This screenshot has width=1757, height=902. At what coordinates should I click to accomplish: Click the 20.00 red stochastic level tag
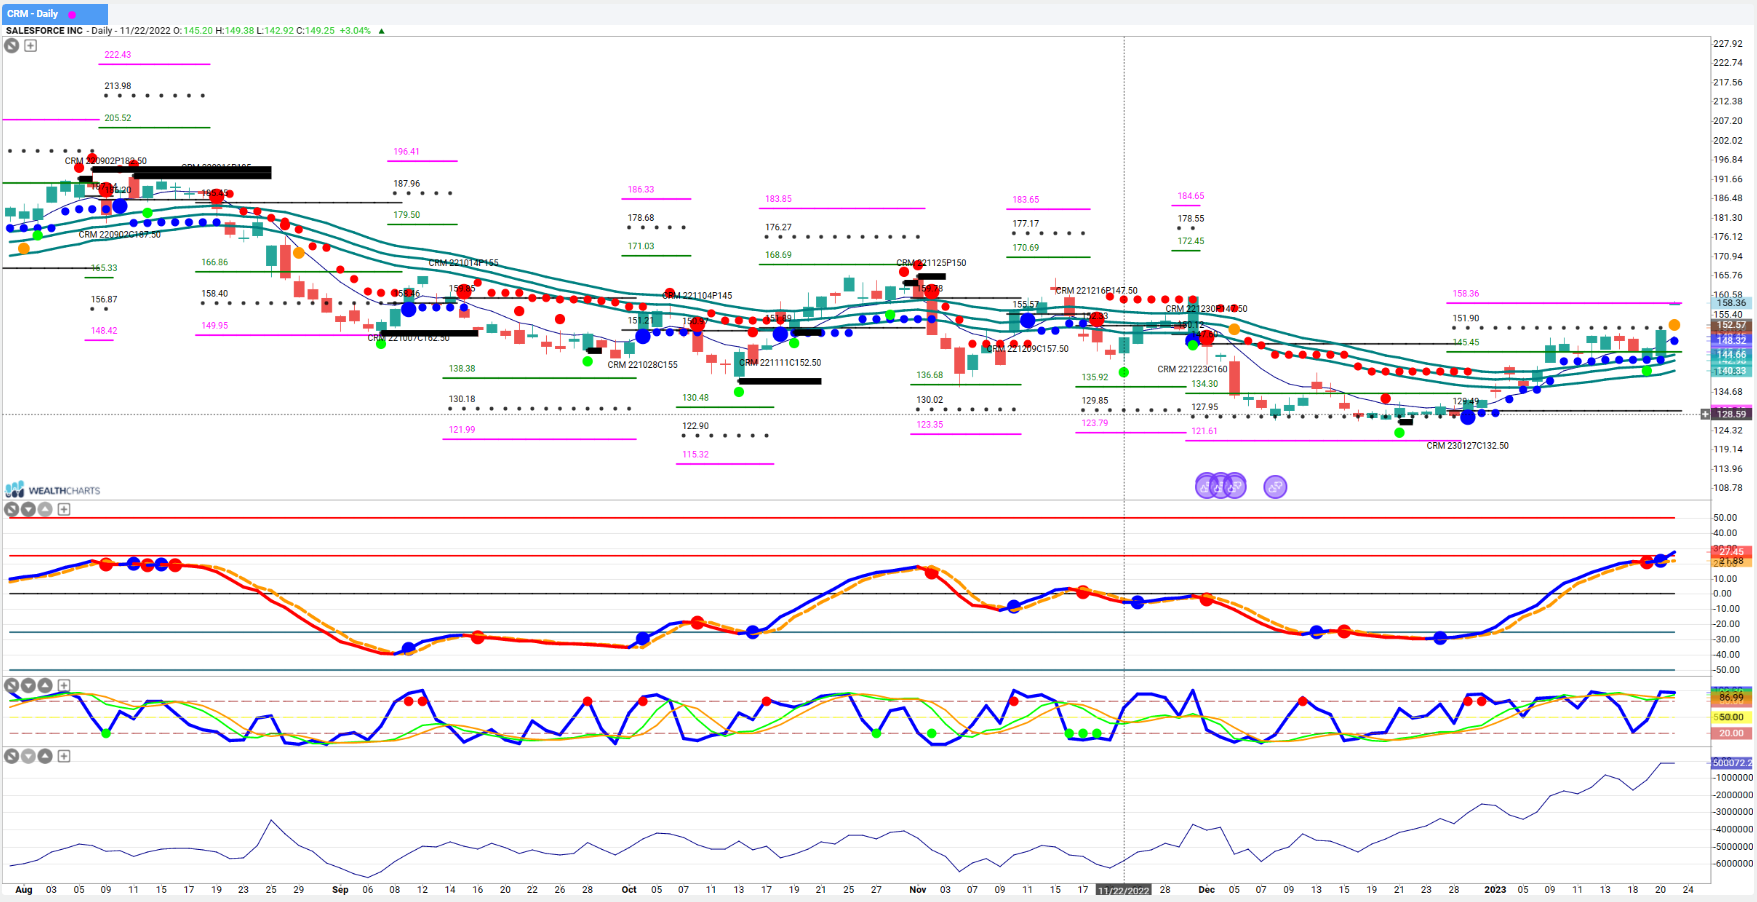(1731, 733)
